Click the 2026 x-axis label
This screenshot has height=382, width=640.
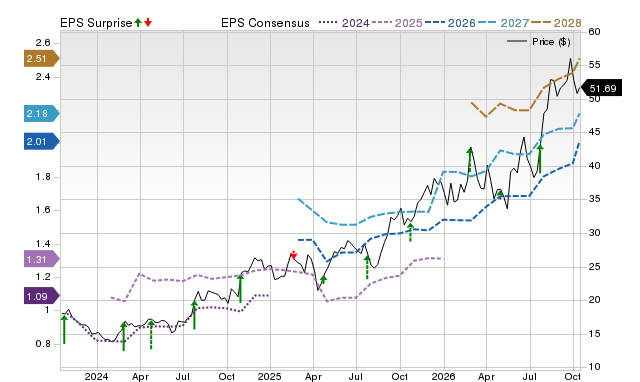[x=443, y=376]
